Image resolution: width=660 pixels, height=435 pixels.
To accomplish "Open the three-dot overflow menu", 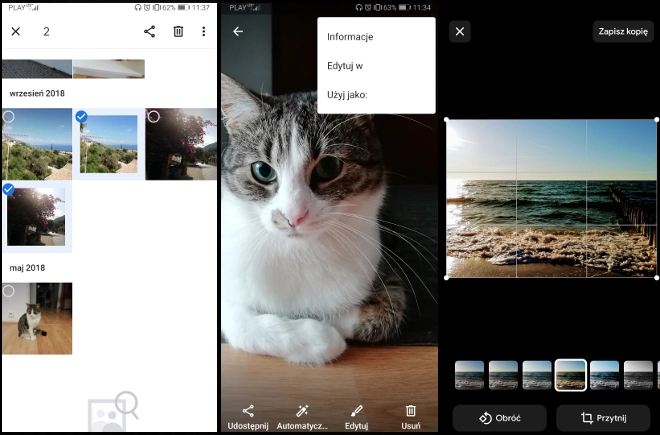I will (204, 32).
